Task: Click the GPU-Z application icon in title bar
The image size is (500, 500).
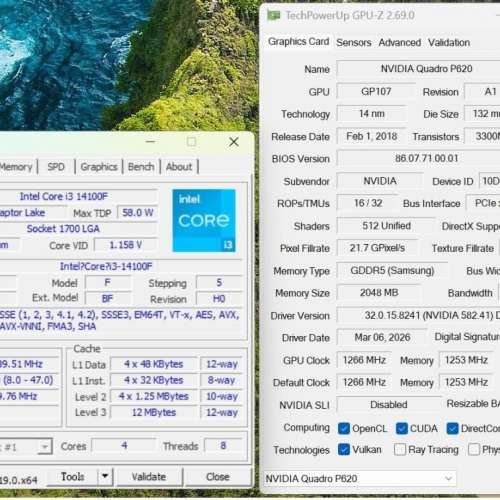Action: coord(274,15)
